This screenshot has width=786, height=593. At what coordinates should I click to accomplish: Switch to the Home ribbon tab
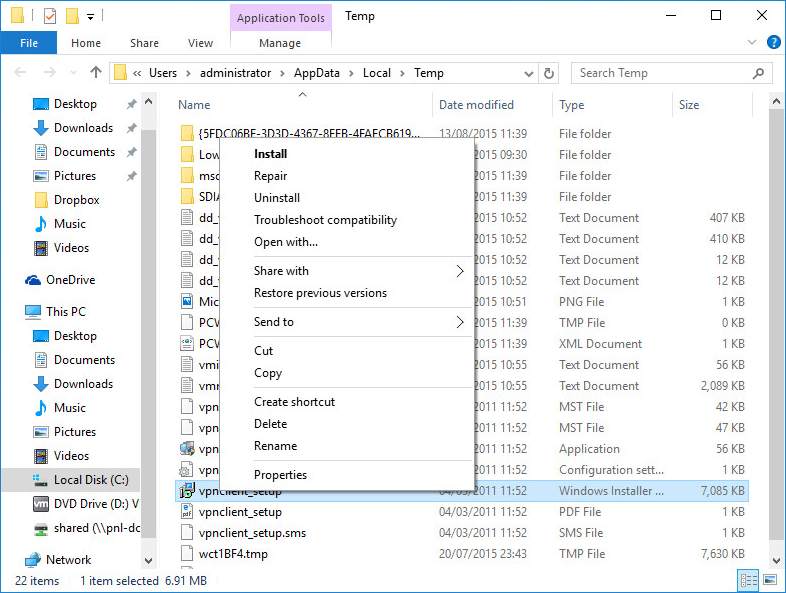[86, 43]
